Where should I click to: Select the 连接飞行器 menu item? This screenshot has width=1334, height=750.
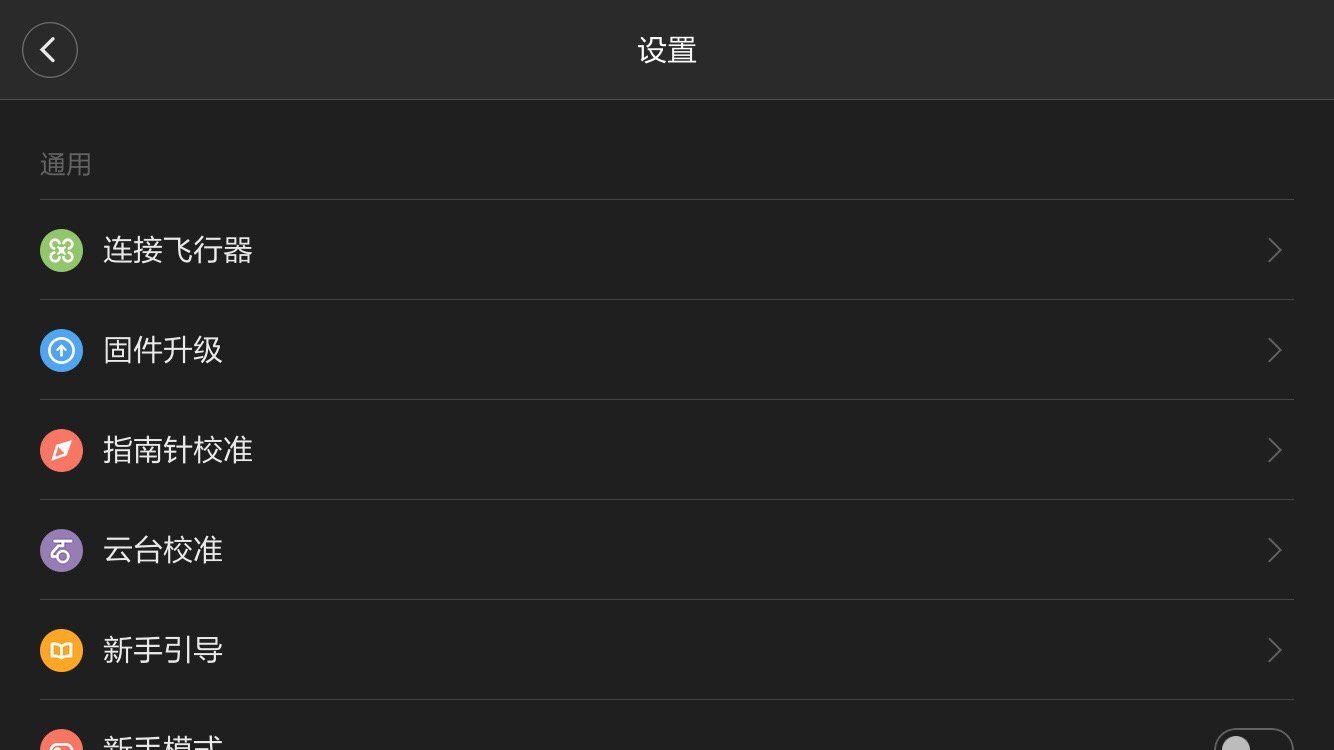178,250
